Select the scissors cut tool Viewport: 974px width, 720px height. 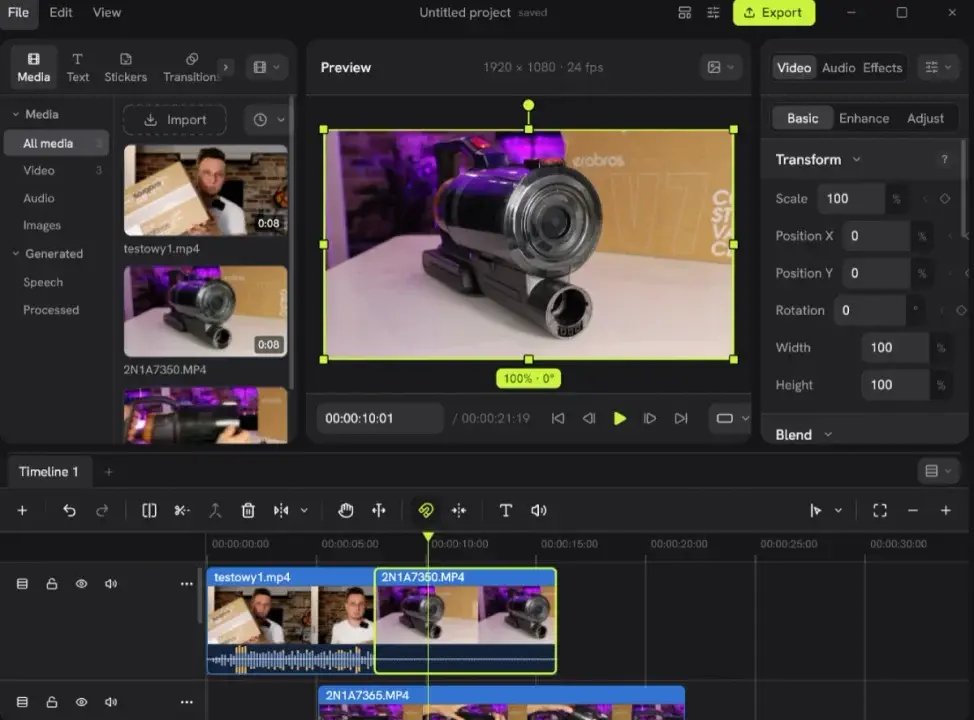pyautogui.click(x=182, y=511)
